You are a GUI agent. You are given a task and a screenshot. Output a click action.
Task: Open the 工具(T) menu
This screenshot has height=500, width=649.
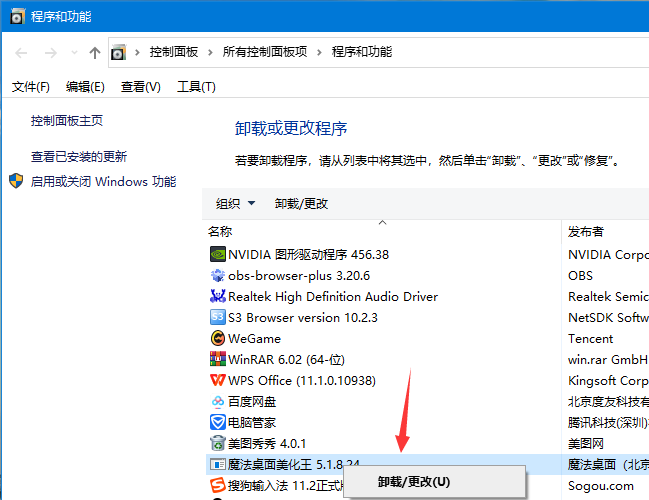point(196,87)
